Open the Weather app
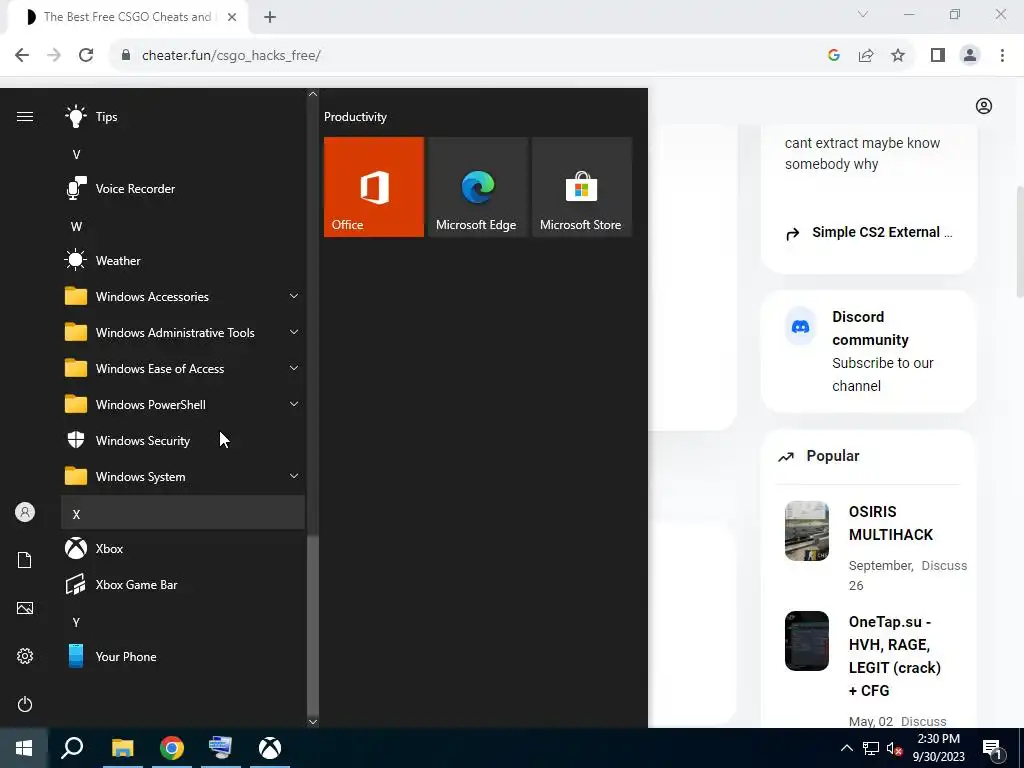Viewport: 1024px width, 768px height. pos(183,261)
